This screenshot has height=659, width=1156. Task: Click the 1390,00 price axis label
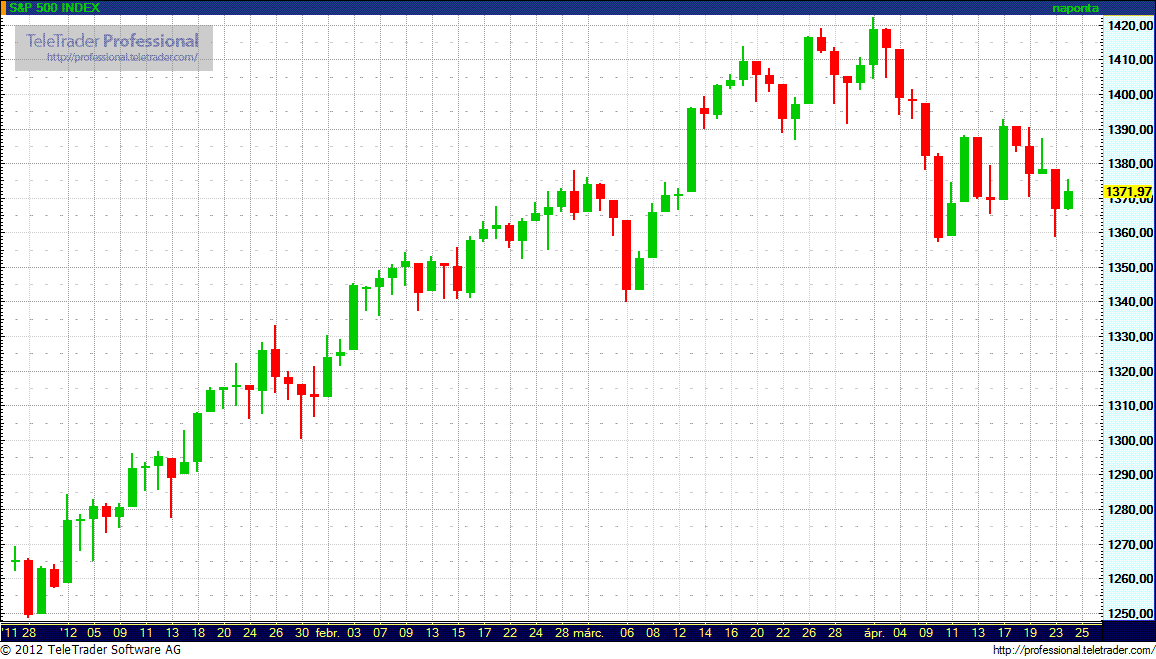[1130, 130]
